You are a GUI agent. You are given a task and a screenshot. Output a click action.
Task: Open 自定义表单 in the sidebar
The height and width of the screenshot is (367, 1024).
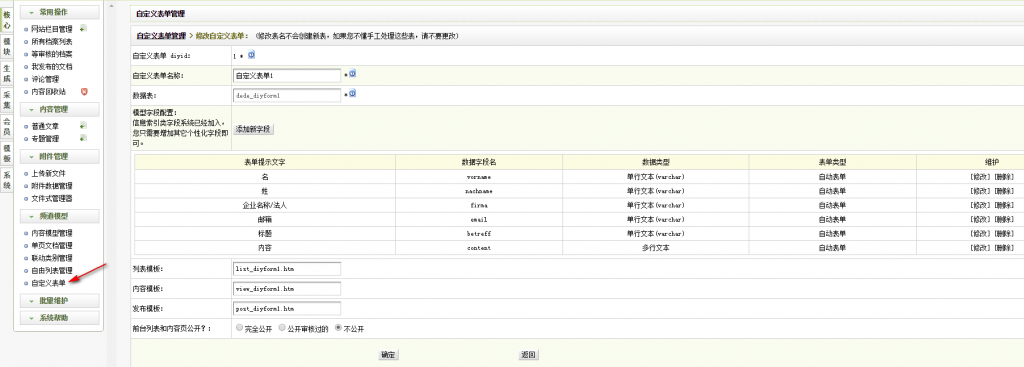(x=48, y=283)
